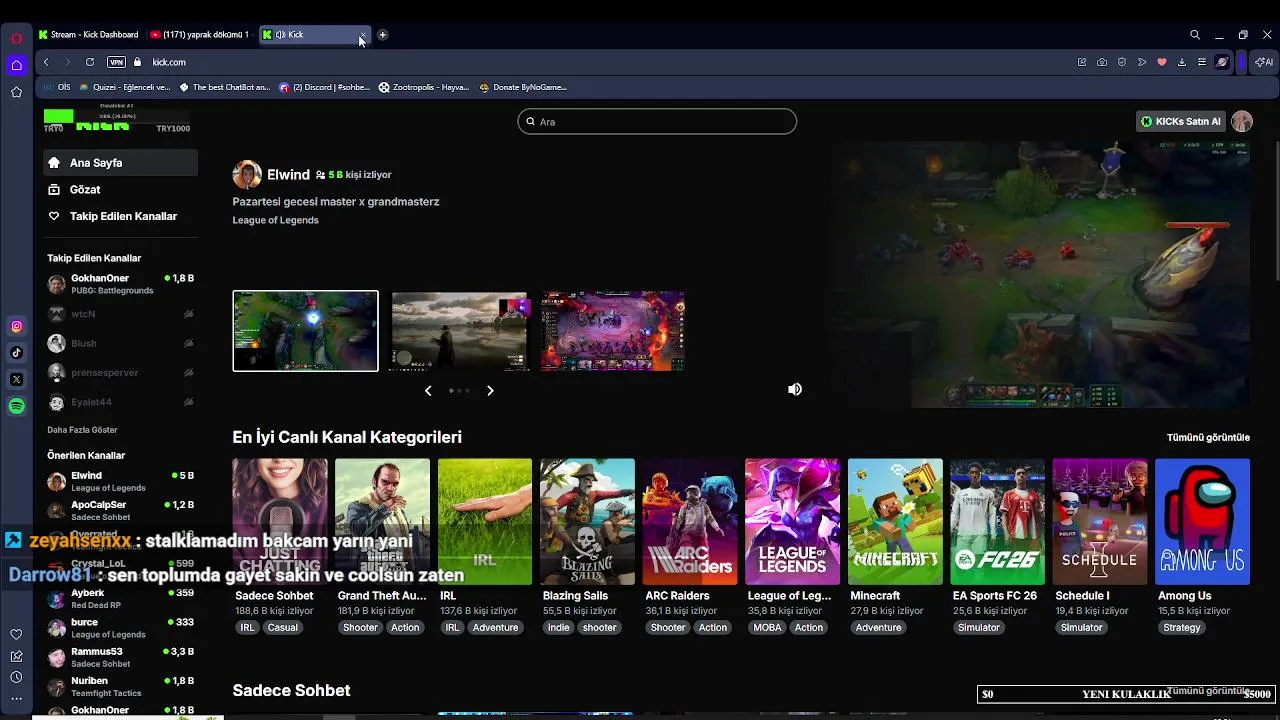Click the purple home icon in the Opera sidebar
Viewport: 1280px width, 720px height.
(16, 65)
